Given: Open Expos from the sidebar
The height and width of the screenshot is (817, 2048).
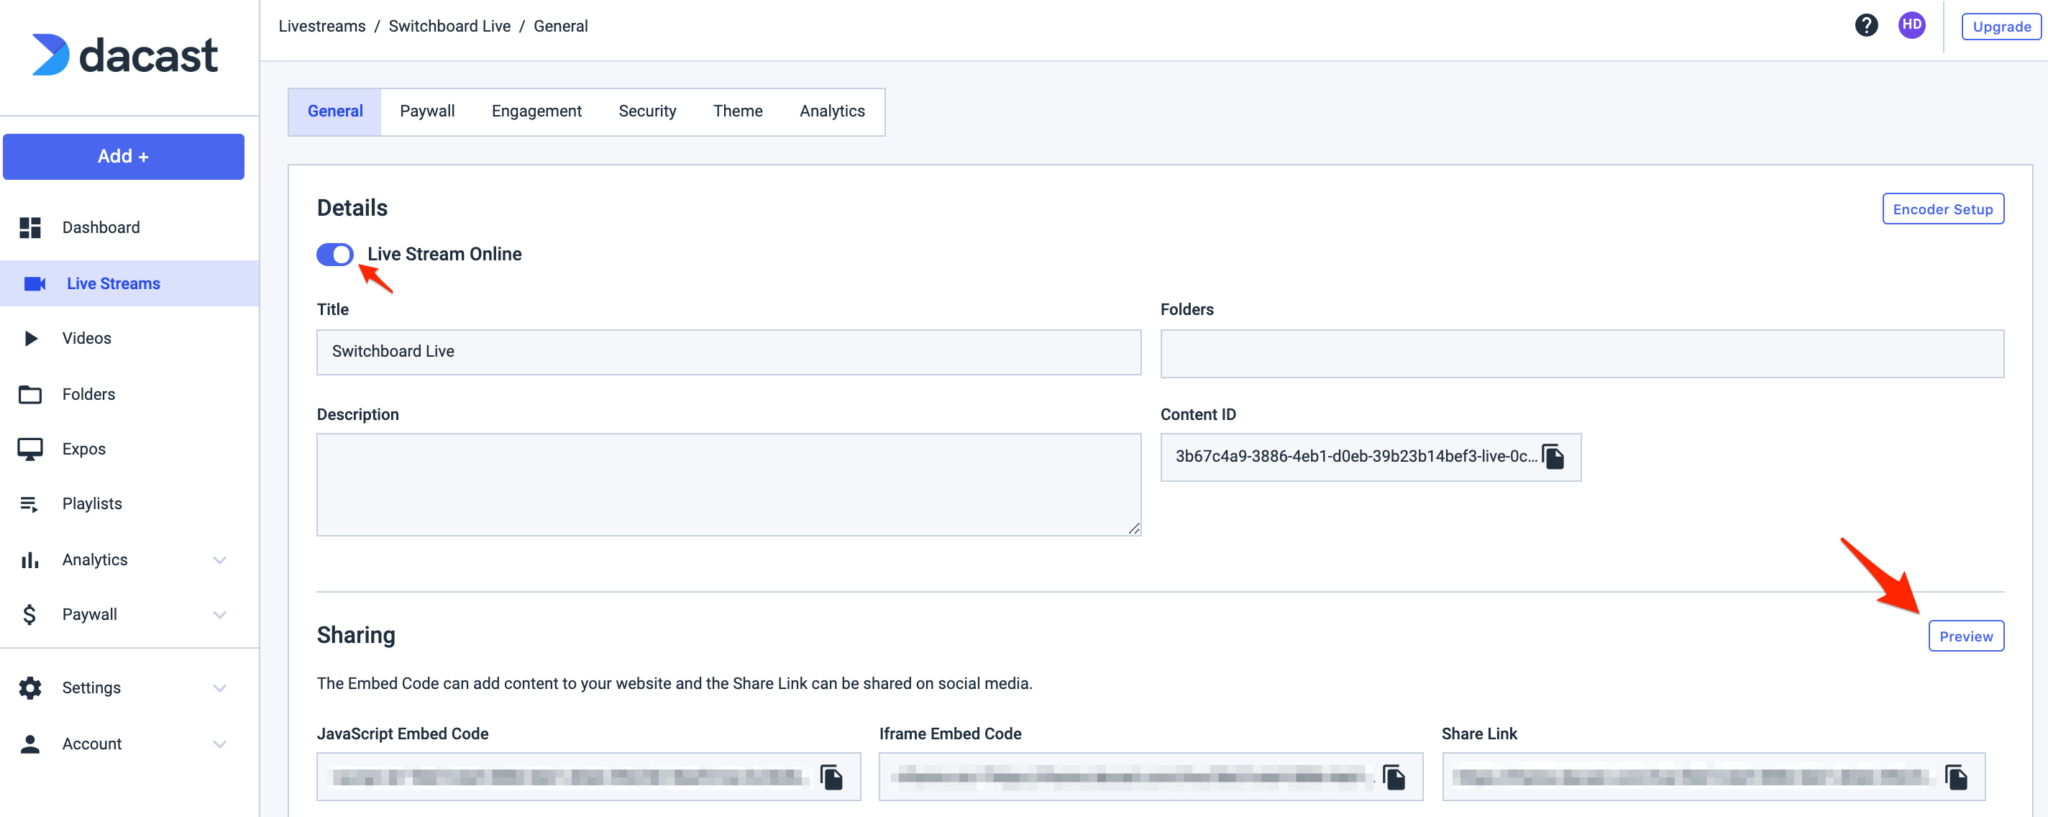Looking at the screenshot, I should click(83, 449).
